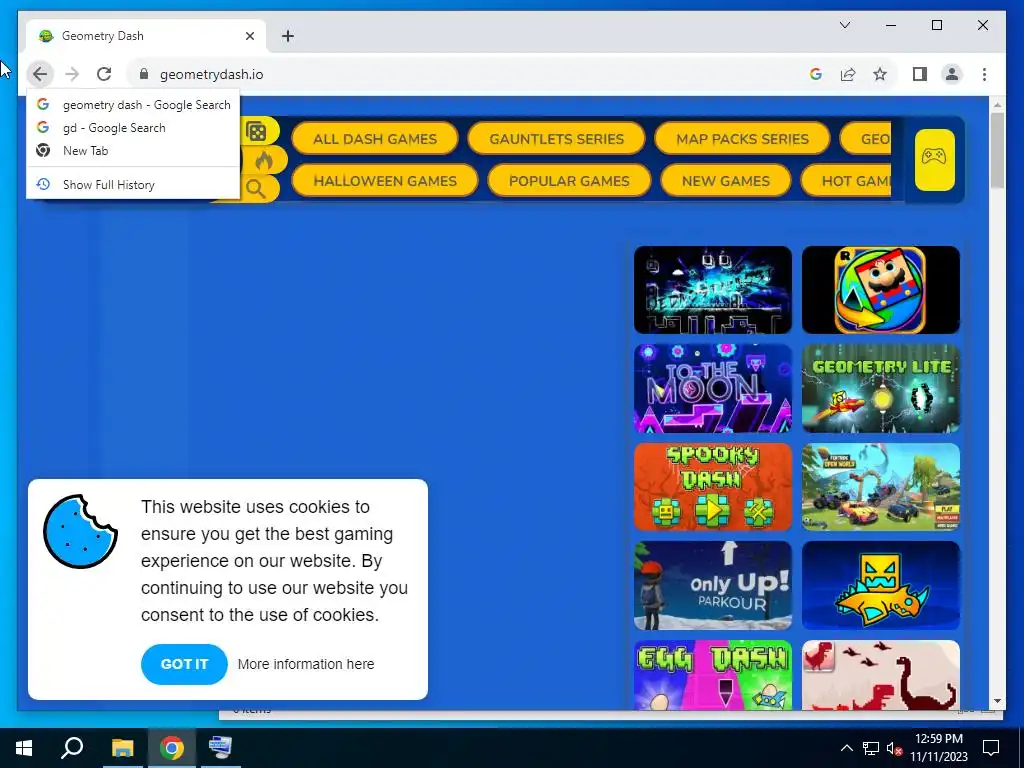The image size is (1024, 768).
Task: Open MAP PACKS SERIES category
Action: tap(742, 138)
